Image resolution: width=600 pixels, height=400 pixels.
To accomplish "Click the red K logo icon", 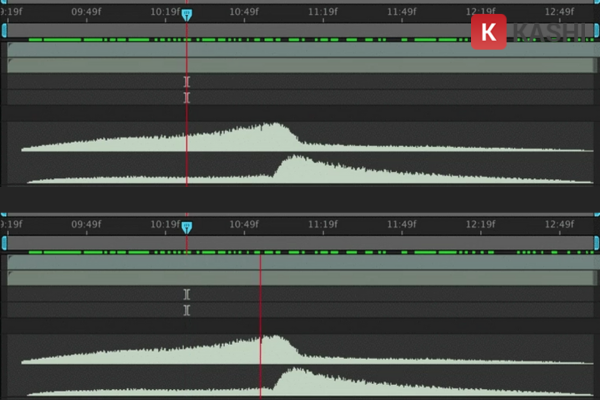I will tap(488, 32).
